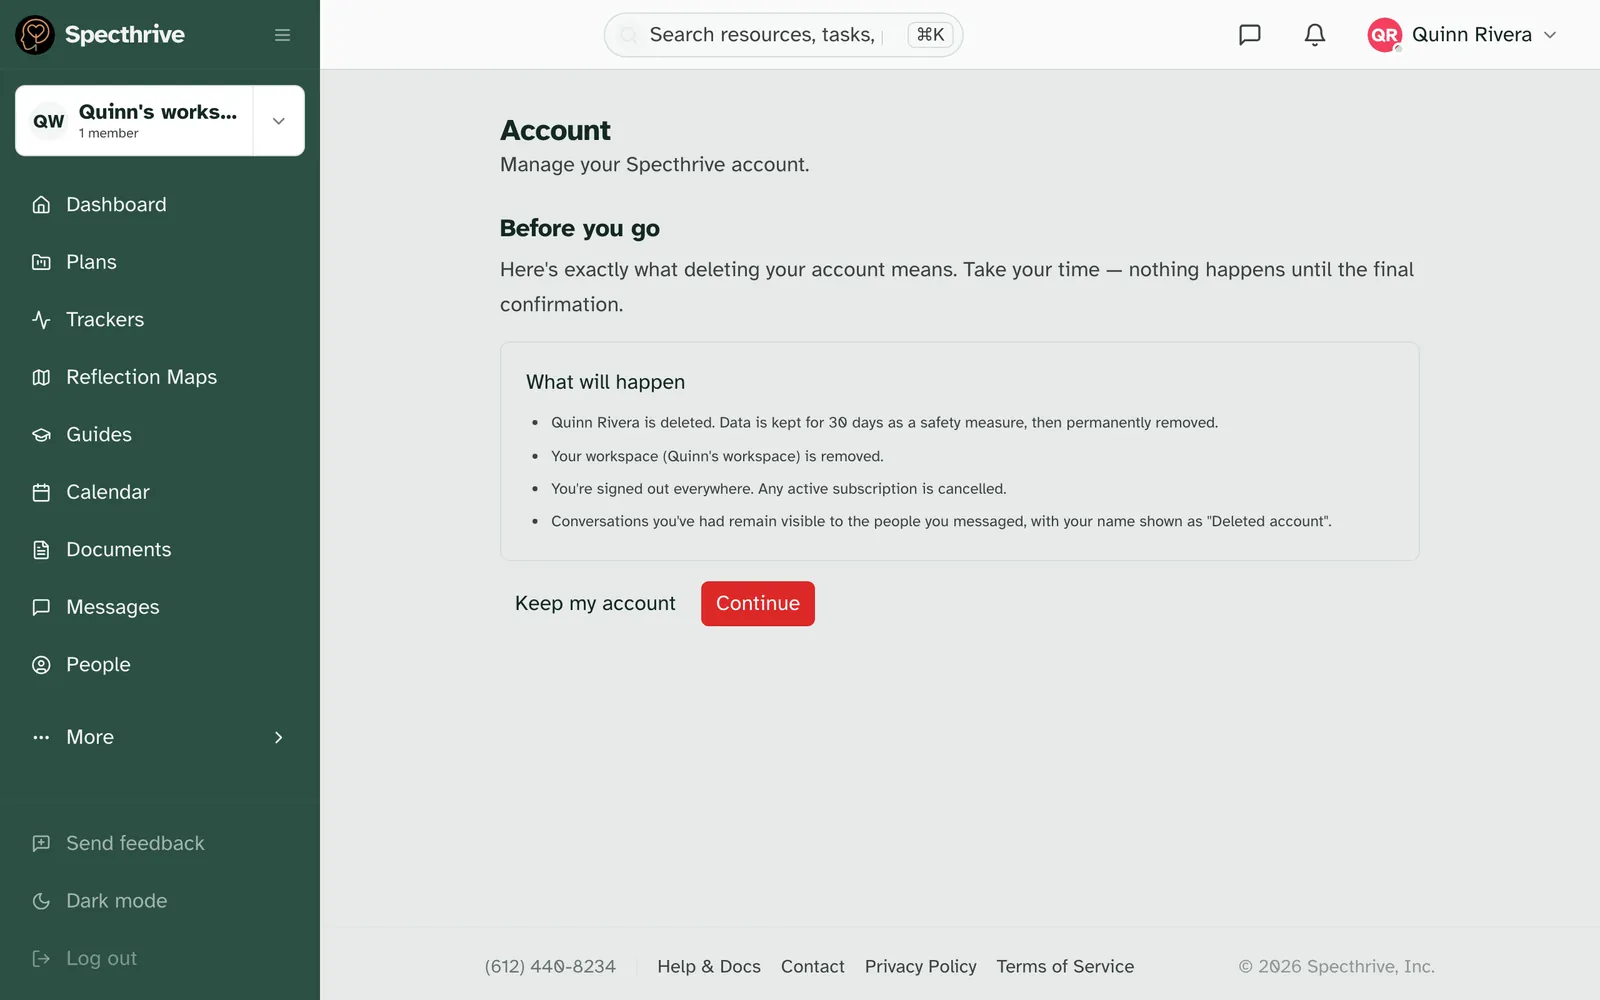Click the red Continue button

pos(758,604)
